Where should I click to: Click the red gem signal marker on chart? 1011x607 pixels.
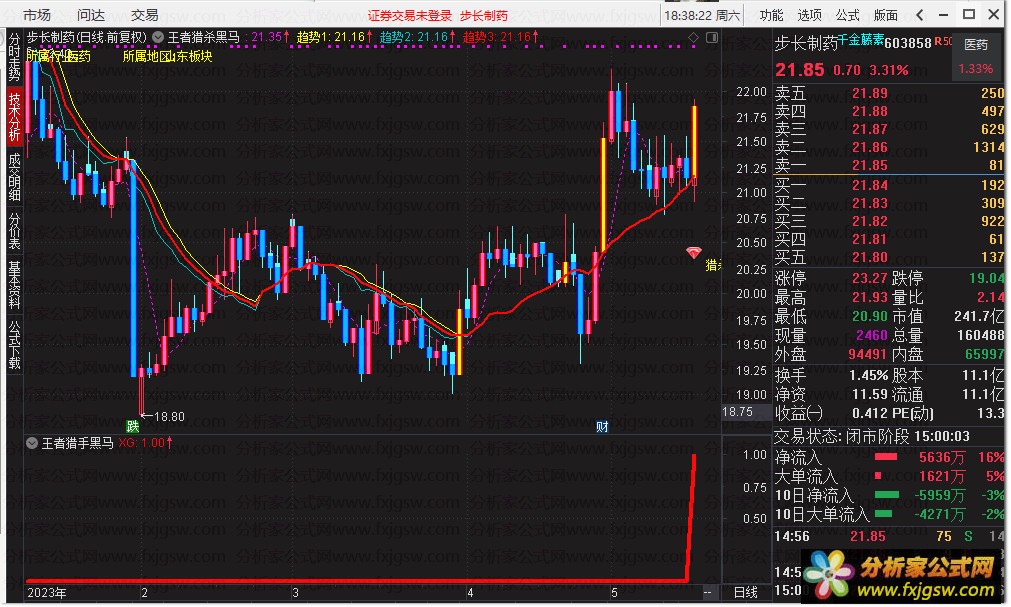(694, 252)
